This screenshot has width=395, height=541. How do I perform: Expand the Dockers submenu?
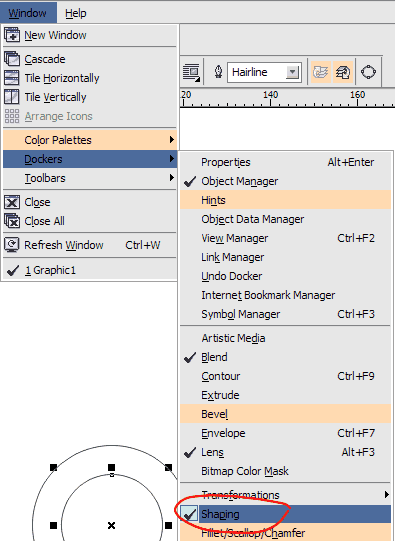(90, 159)
